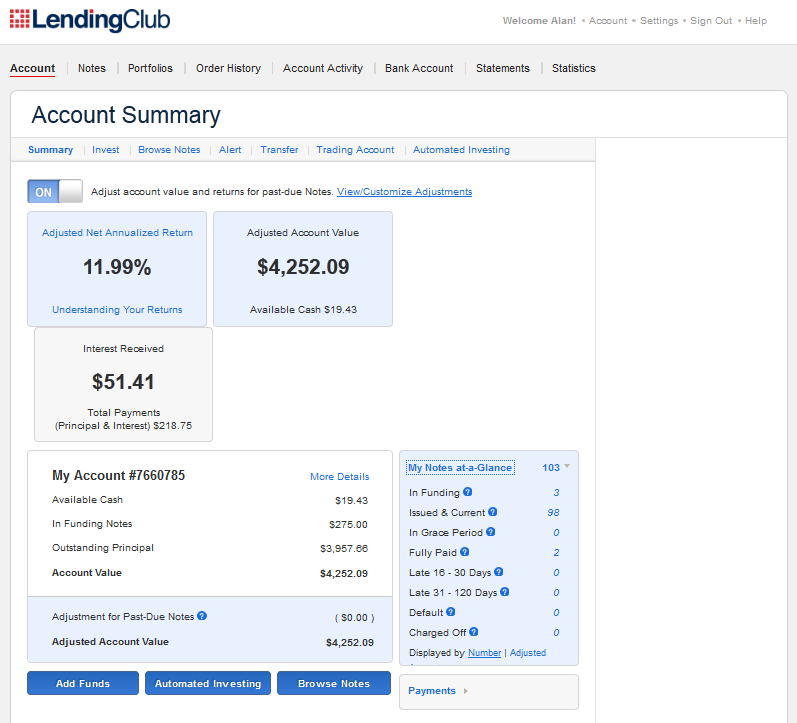This screenshot has width=797, height=723.
Task: Click the In Funding count 3
Action: [557, 493]
